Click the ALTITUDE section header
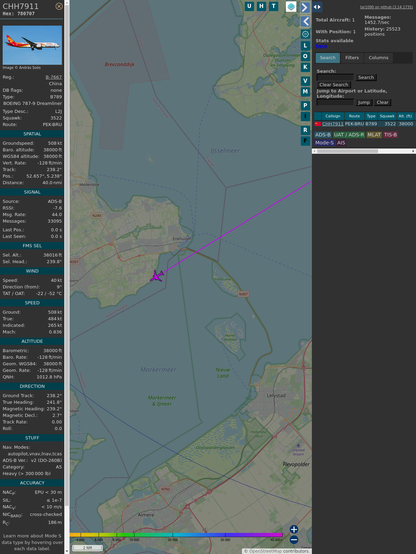Viewport: 416px width, 554px height. [x=32, y=341]
